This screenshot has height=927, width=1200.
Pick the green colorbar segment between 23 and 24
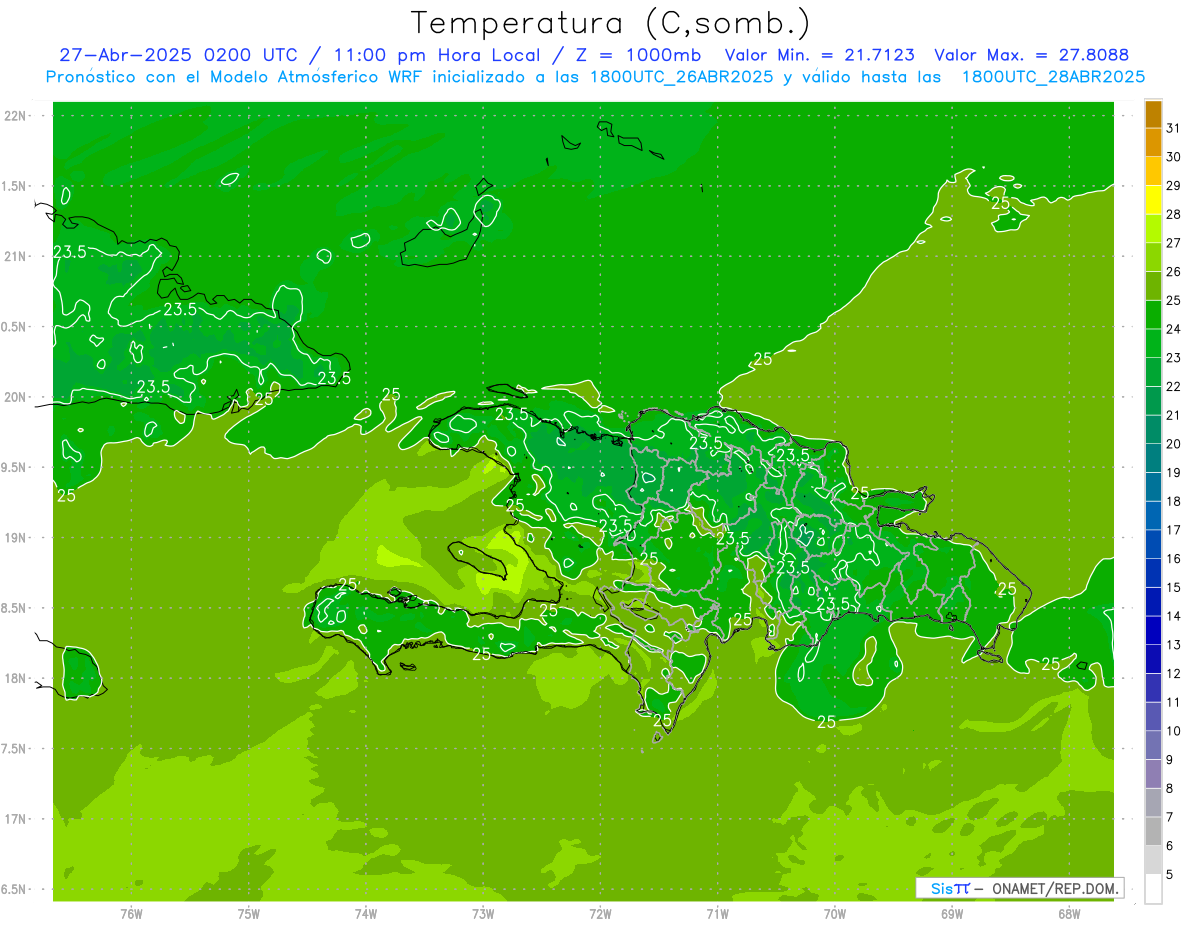1153,343
